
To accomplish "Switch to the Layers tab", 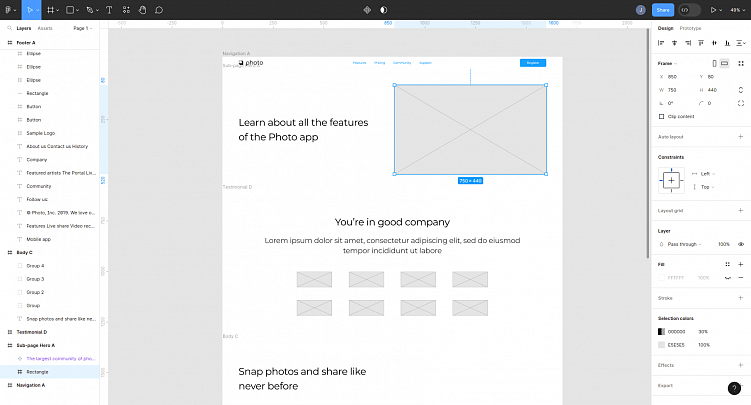I will coord(23,28).
